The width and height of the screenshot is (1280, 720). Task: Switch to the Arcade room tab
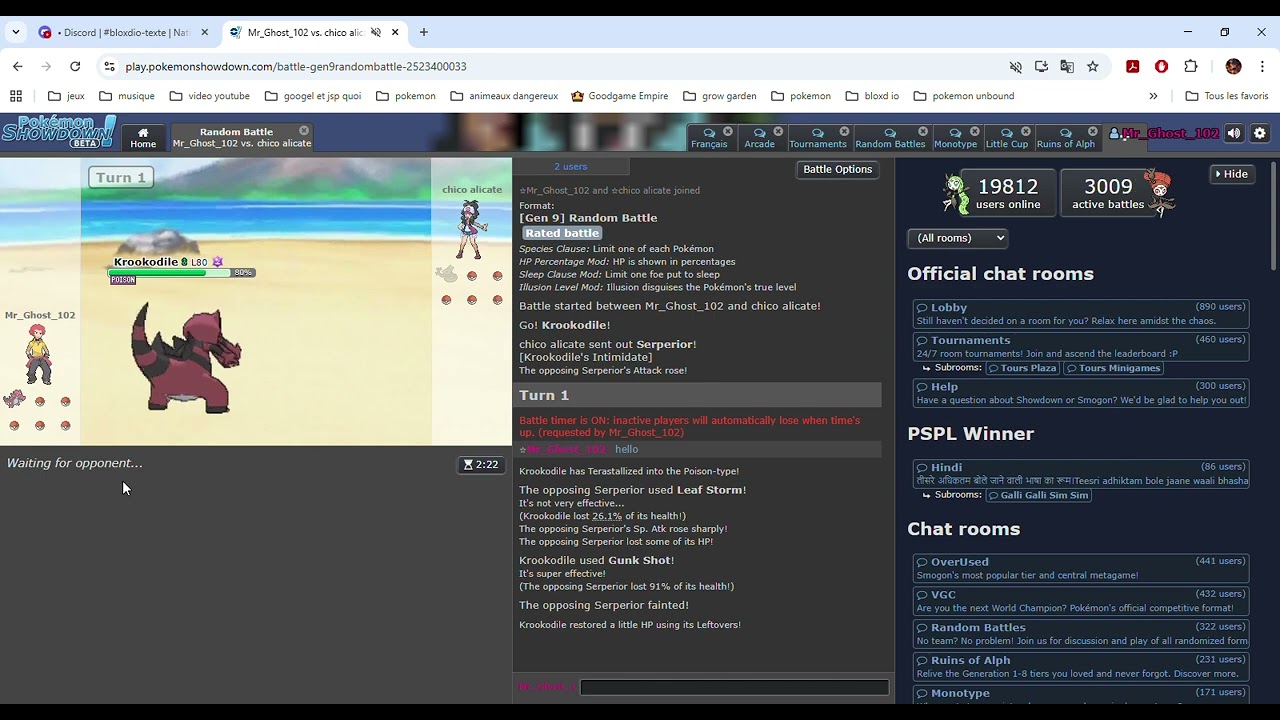759,138
